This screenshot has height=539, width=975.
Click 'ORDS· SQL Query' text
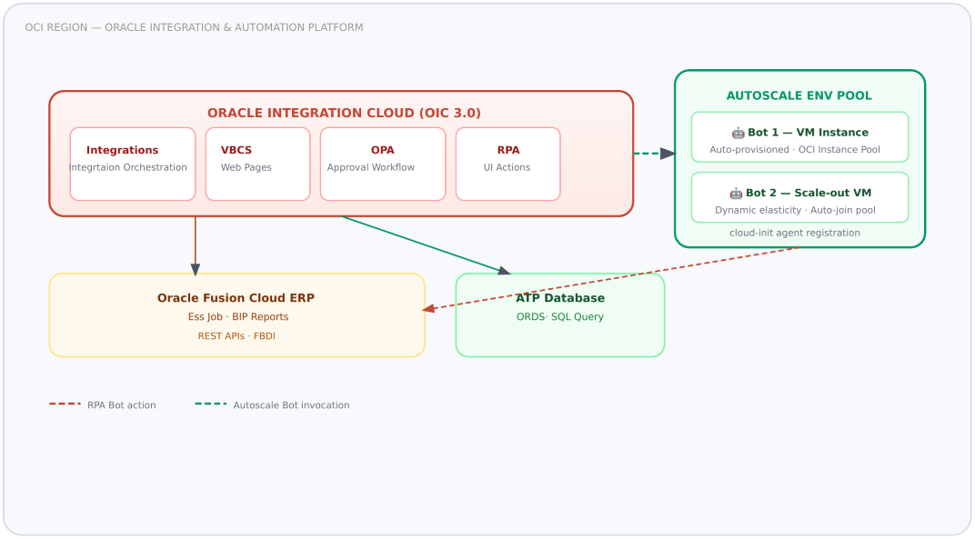click(x=560, y=317)
